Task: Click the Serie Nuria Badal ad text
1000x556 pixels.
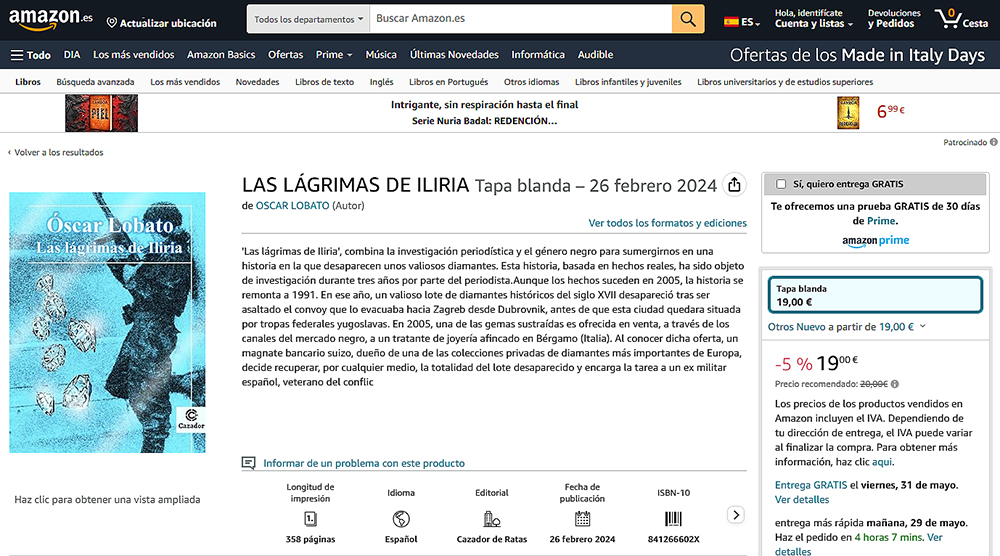Action: click(x=485, y=121)
